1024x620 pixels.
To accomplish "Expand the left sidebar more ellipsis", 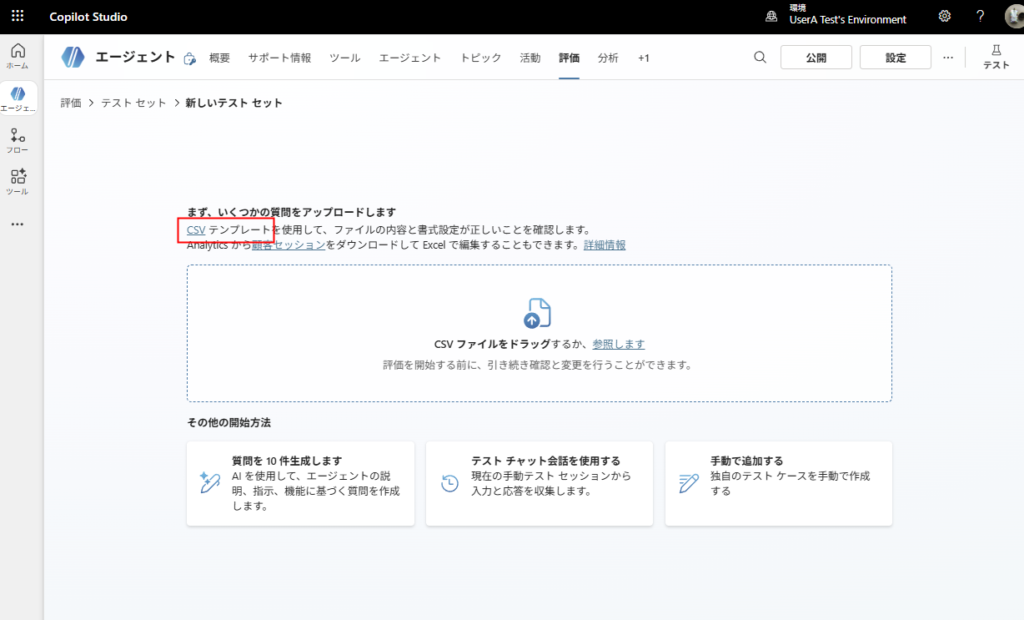I will tap(17, 225).
